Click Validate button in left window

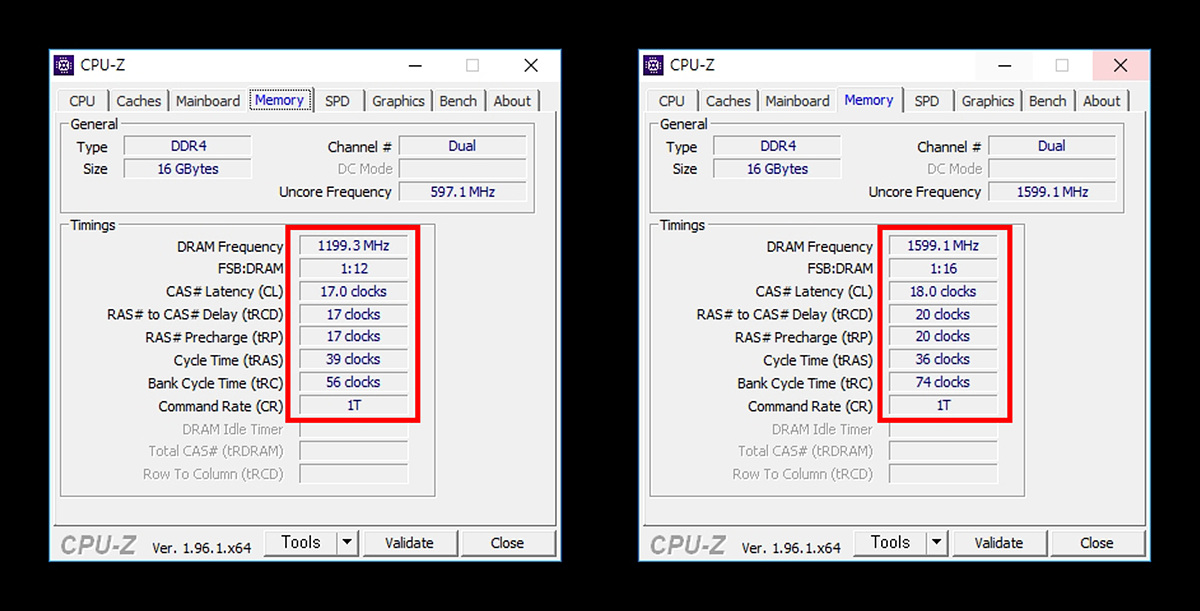(x=409, y=543)
